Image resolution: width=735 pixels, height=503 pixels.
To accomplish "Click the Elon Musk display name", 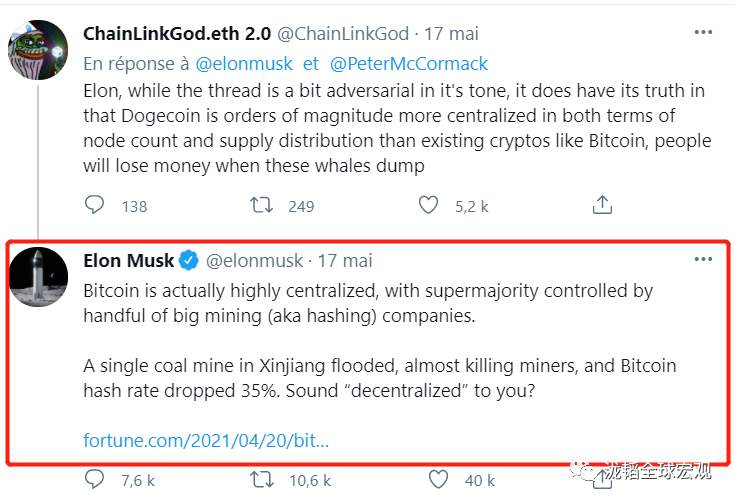I will (x=128, y=260).
